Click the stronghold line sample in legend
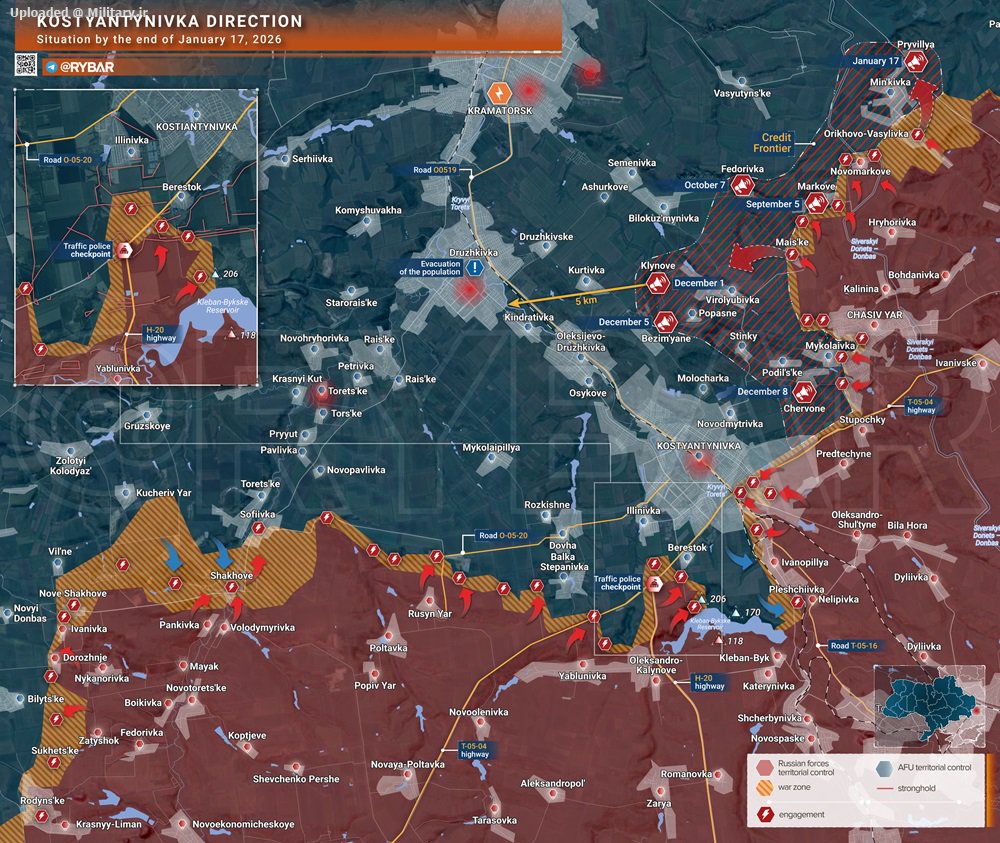1000x843 pixels. click(x=884, y=789)
